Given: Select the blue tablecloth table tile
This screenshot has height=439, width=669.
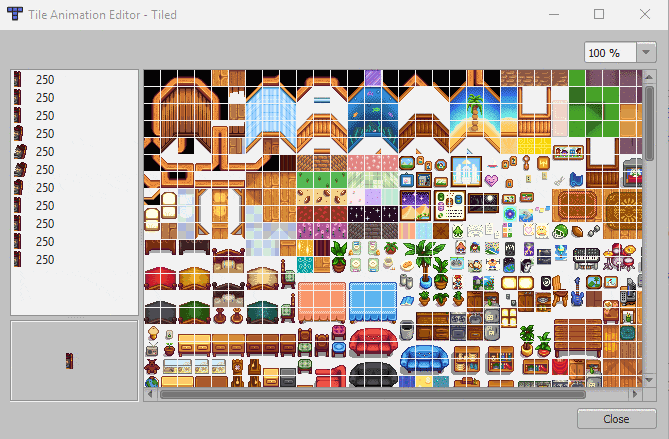Looking at the screenshot, I should coord(373,303).
